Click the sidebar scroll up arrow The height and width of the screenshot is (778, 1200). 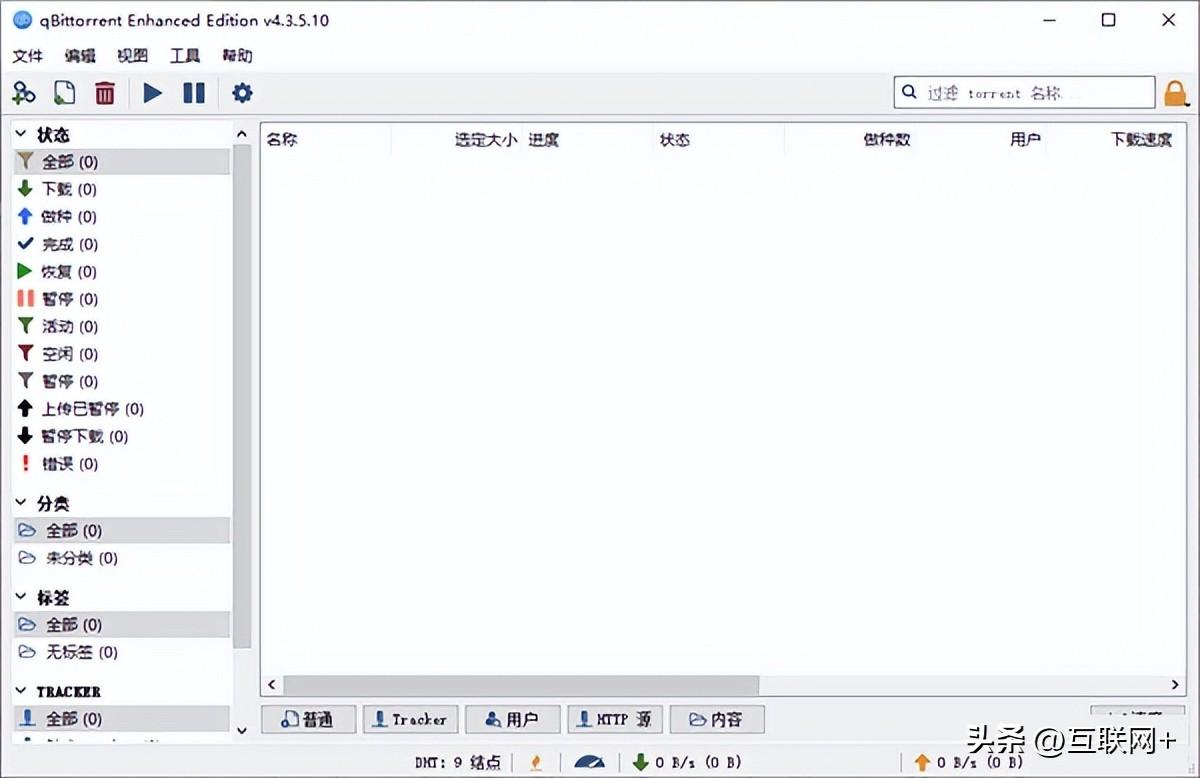(241, 134)
